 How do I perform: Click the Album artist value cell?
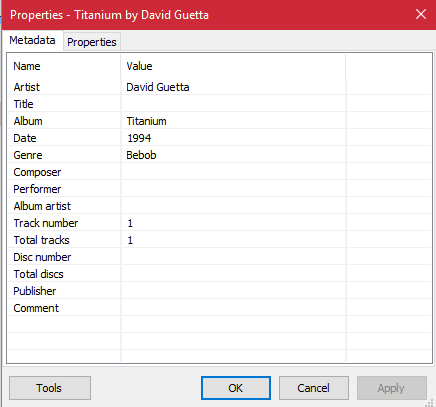234,206
